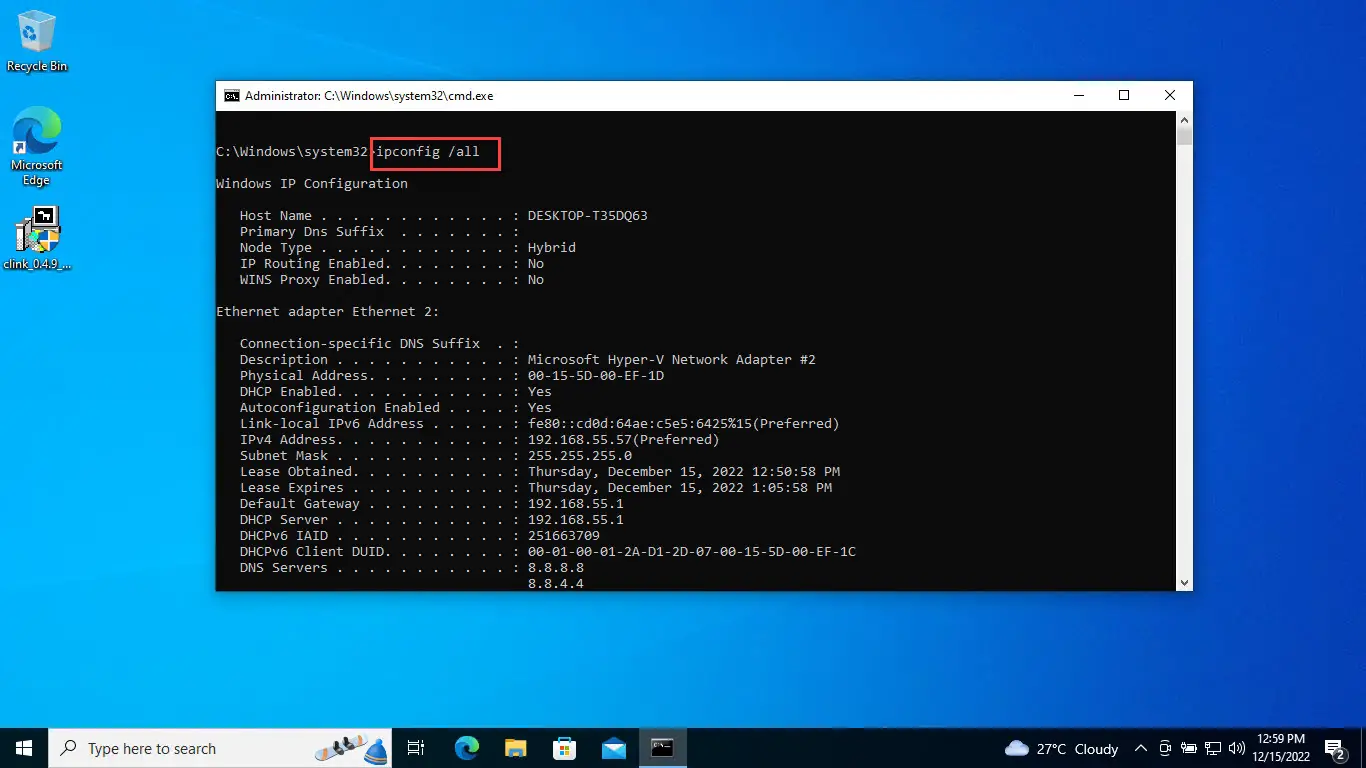Screen dimensions: 1366x768
Task: Click the WINS Proxy Enabled line
Action: 392,280
